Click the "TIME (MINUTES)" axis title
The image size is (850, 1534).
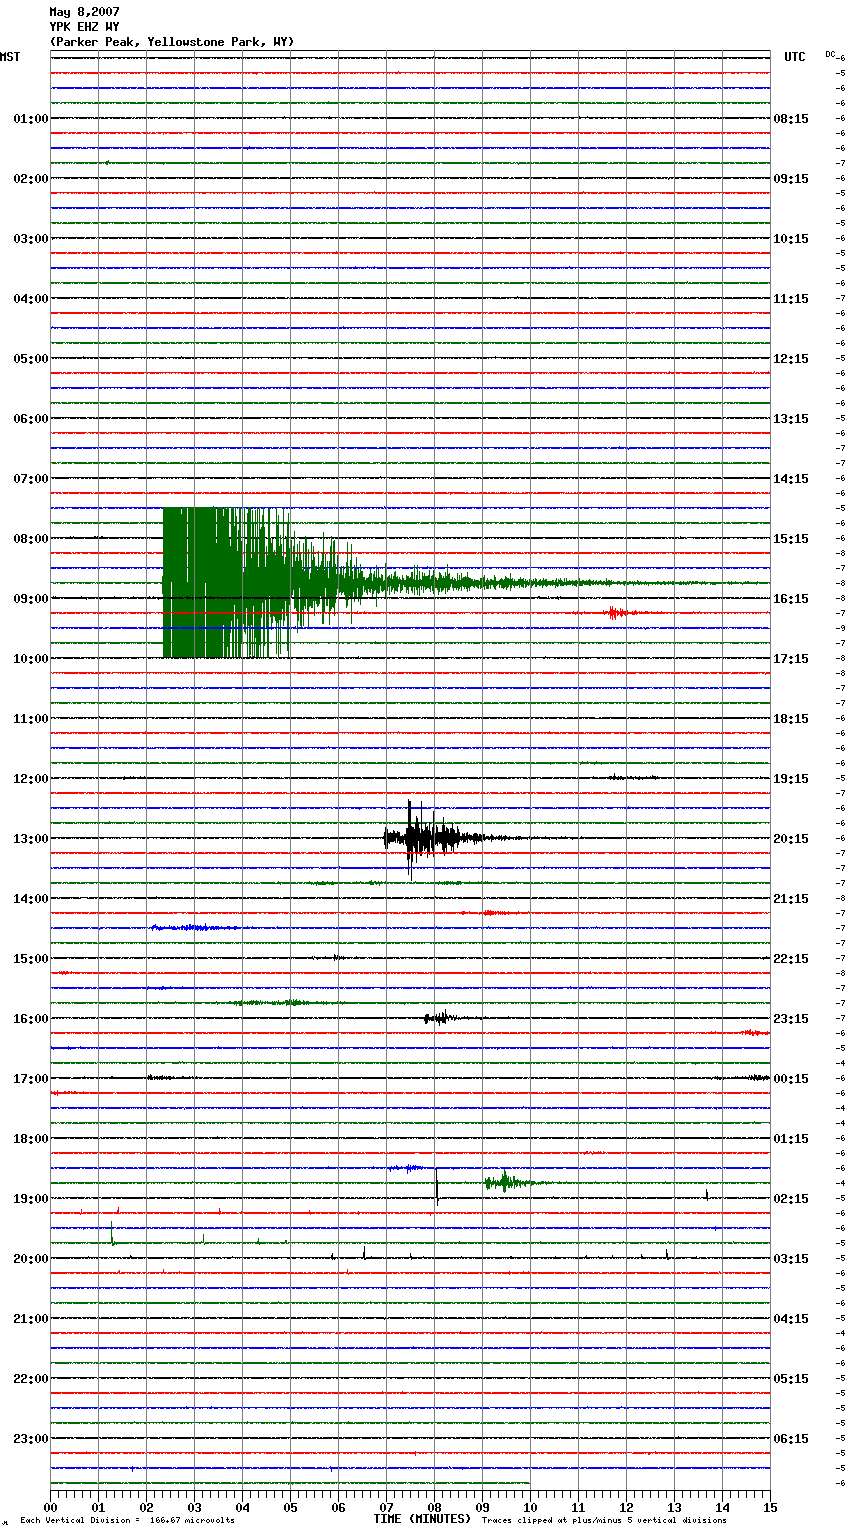click(x=421, y=1519)
